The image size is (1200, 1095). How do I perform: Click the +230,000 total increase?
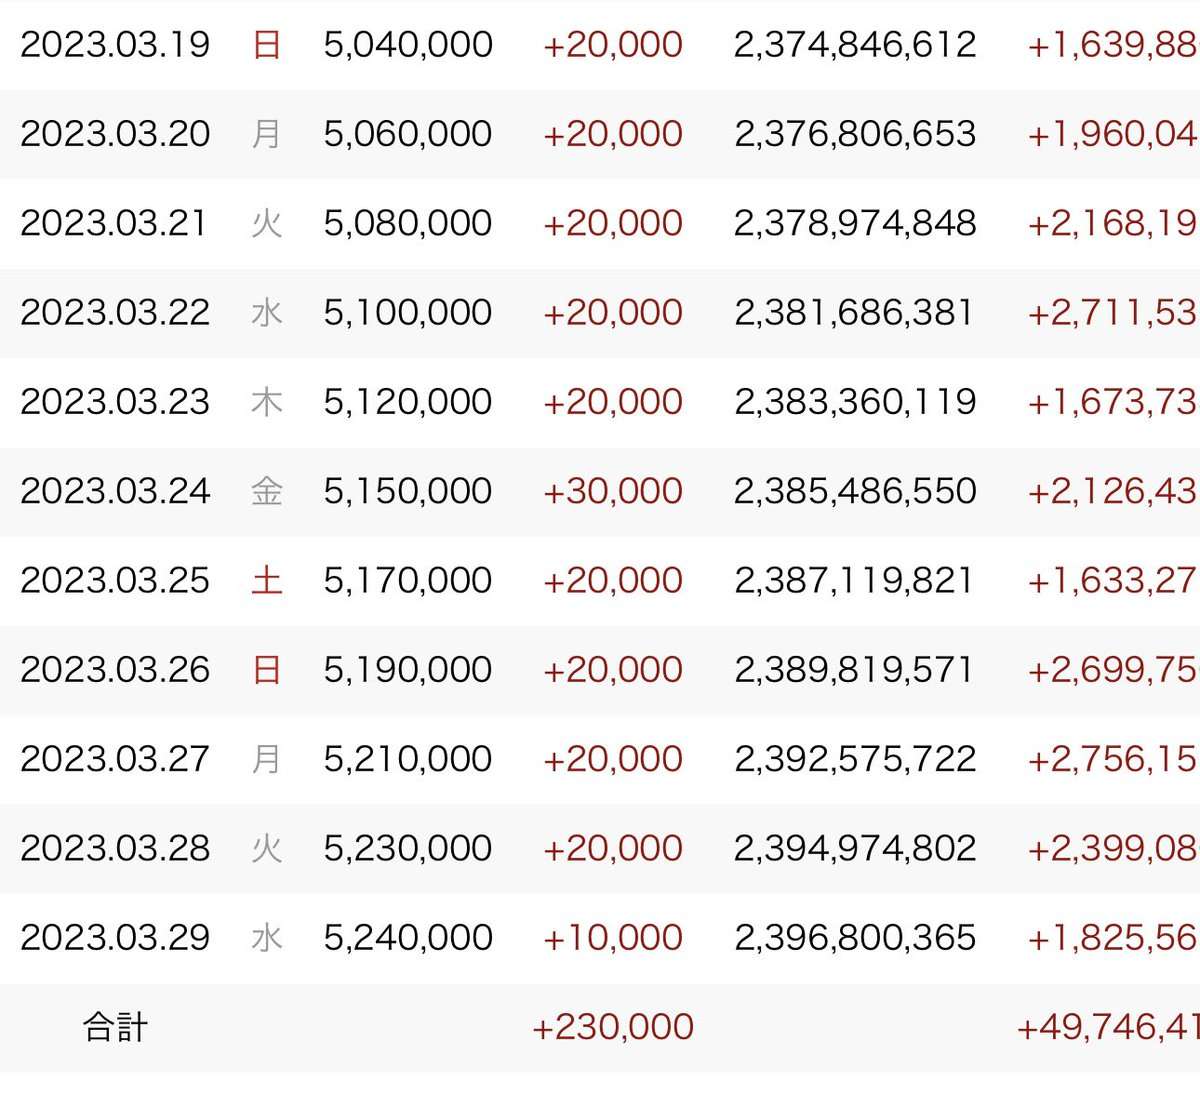tap(612, 1027)
